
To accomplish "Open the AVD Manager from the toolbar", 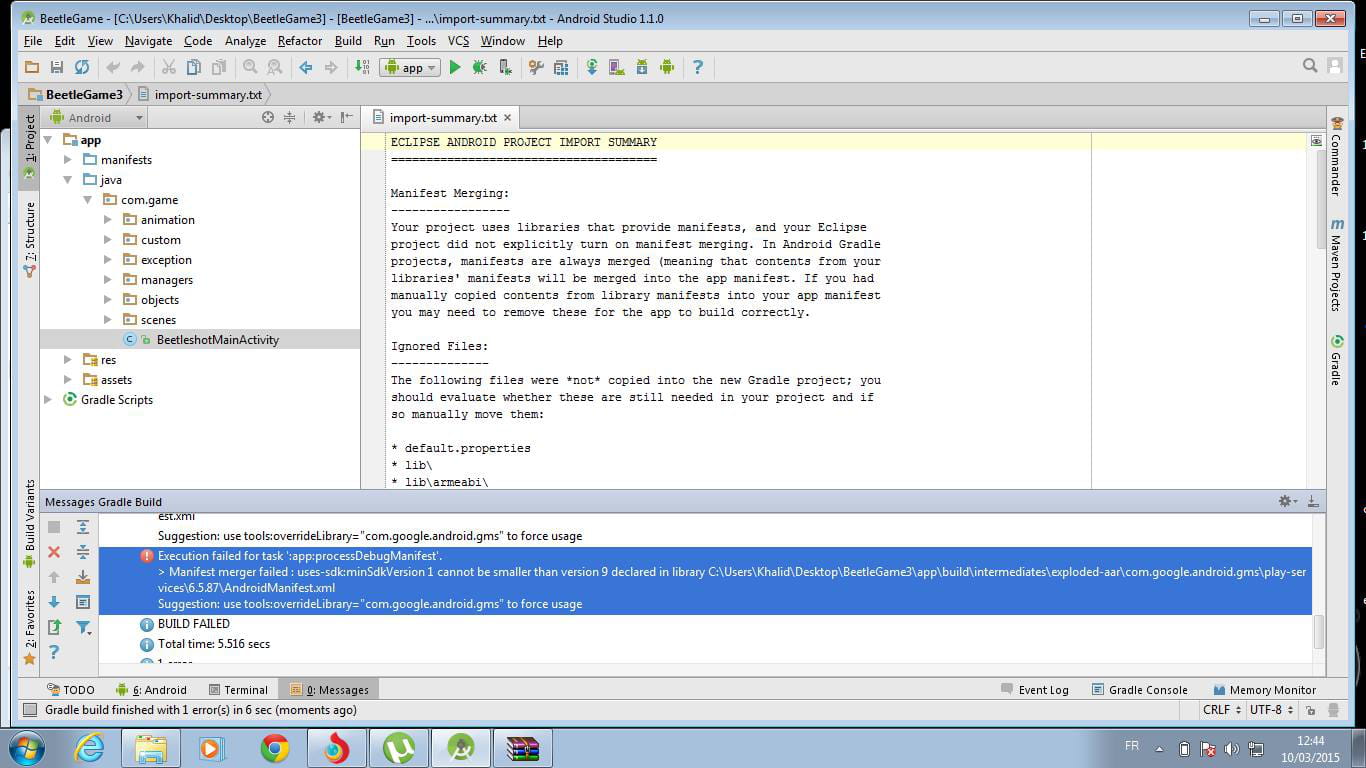I will (617, 67).
